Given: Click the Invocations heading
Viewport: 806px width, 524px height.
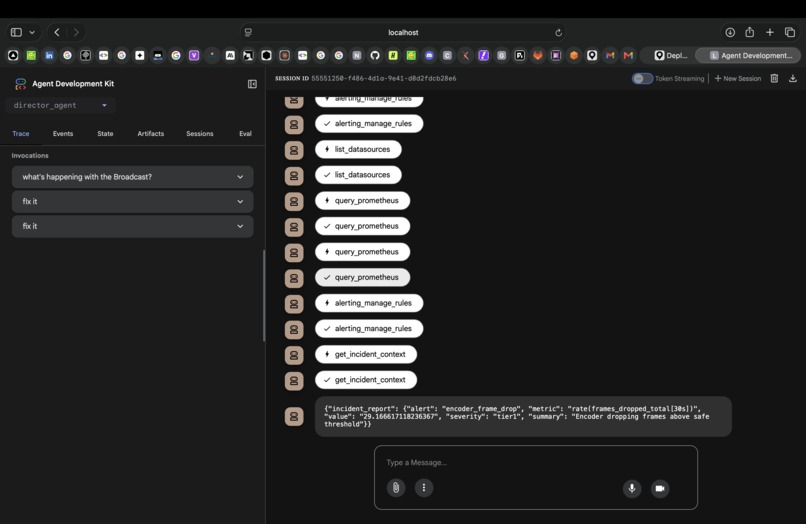Looking at the screenshot, I should tap(30, 155).
